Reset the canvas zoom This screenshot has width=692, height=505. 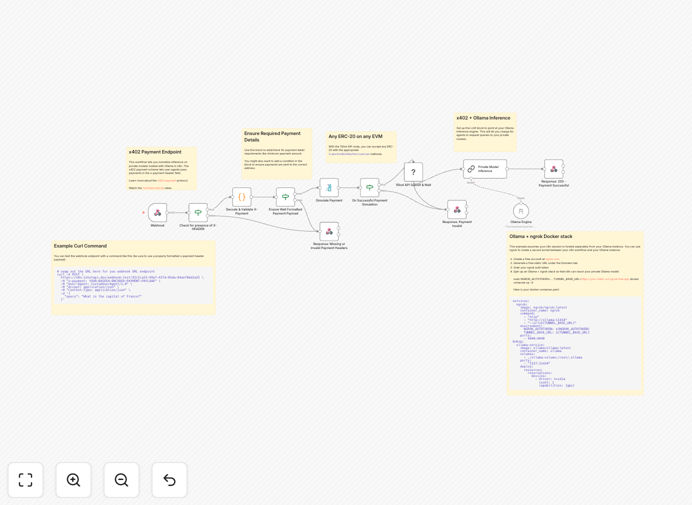[x=169, y=480]
